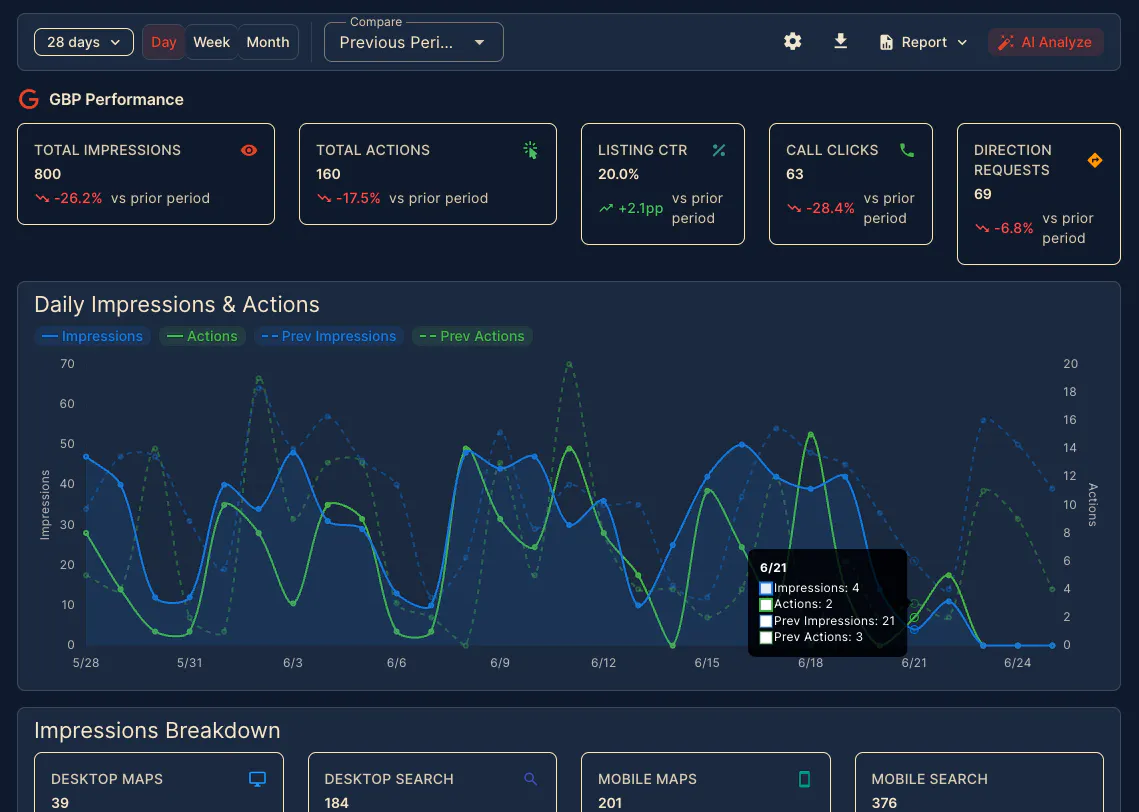Image resolution: width=1139 pixels, height=812 pixels.
Task: Click the Mobile Search breakdown card
Action: [x=979, y=782]
